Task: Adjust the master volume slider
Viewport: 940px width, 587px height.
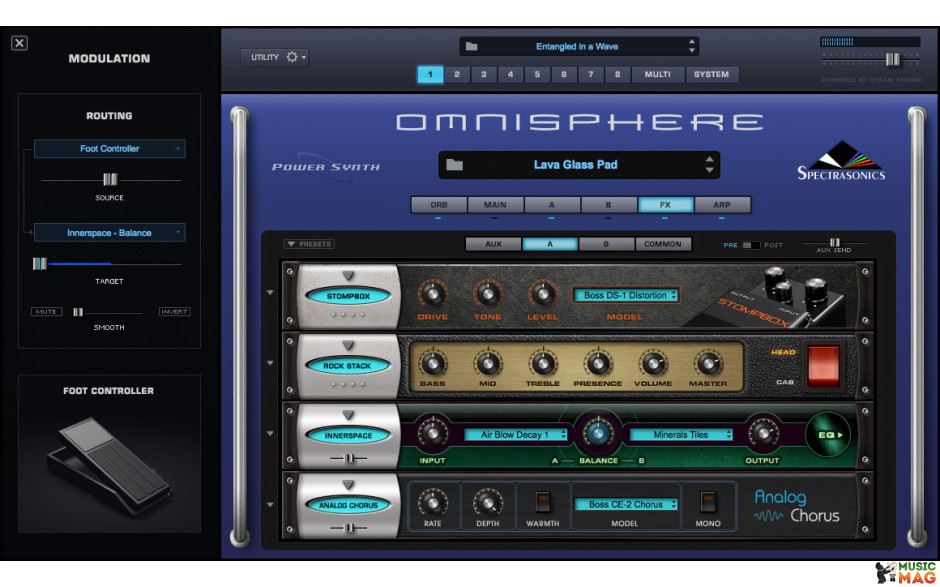Action: (x=893, y=59)
